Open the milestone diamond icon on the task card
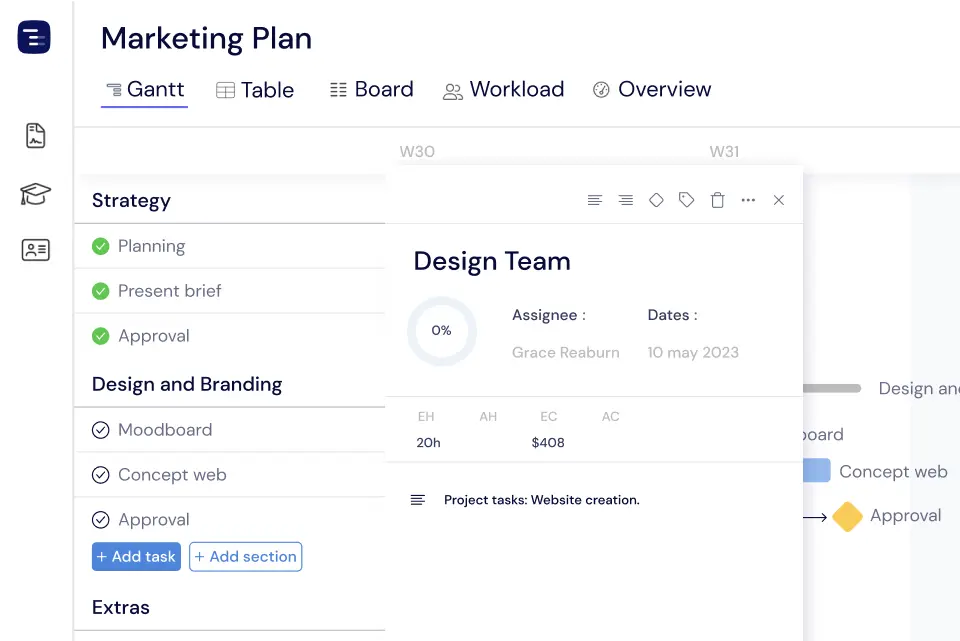The width and height of the screenshot is (960, 641). (x=656, y=200)
